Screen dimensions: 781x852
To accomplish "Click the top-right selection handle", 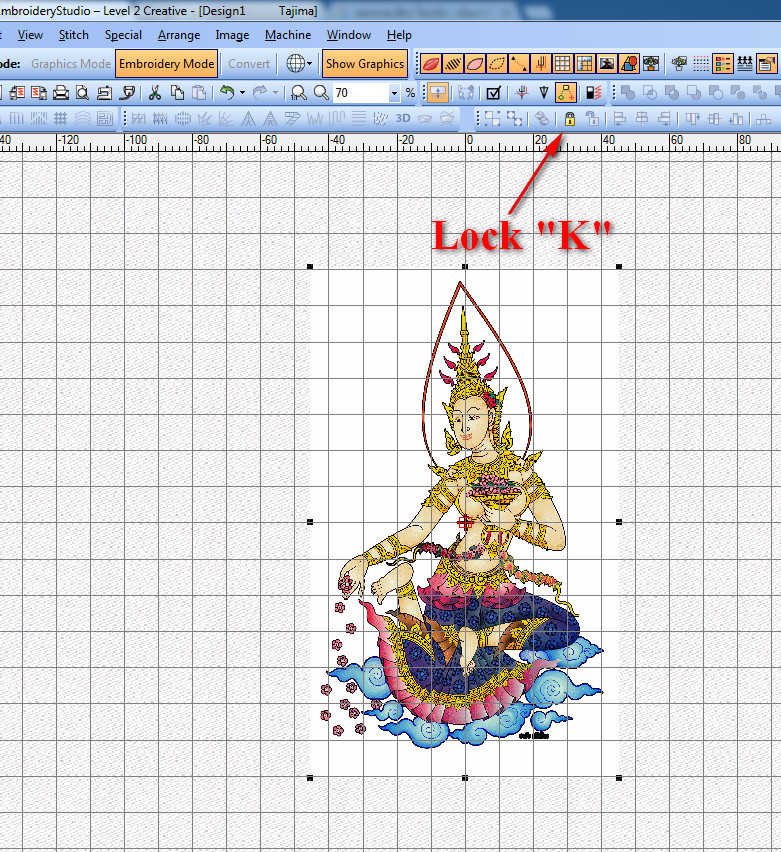I will pos(619,266).
